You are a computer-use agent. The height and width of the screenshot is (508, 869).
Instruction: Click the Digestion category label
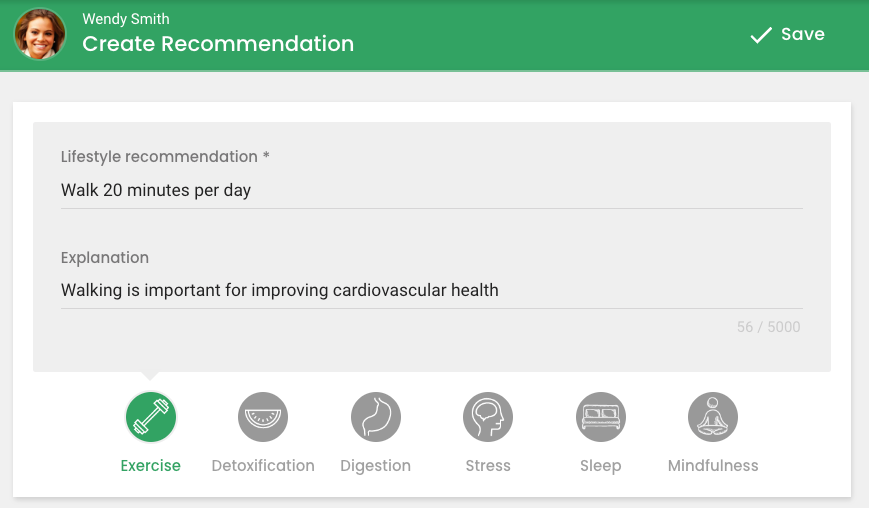[x=376, y=466]
